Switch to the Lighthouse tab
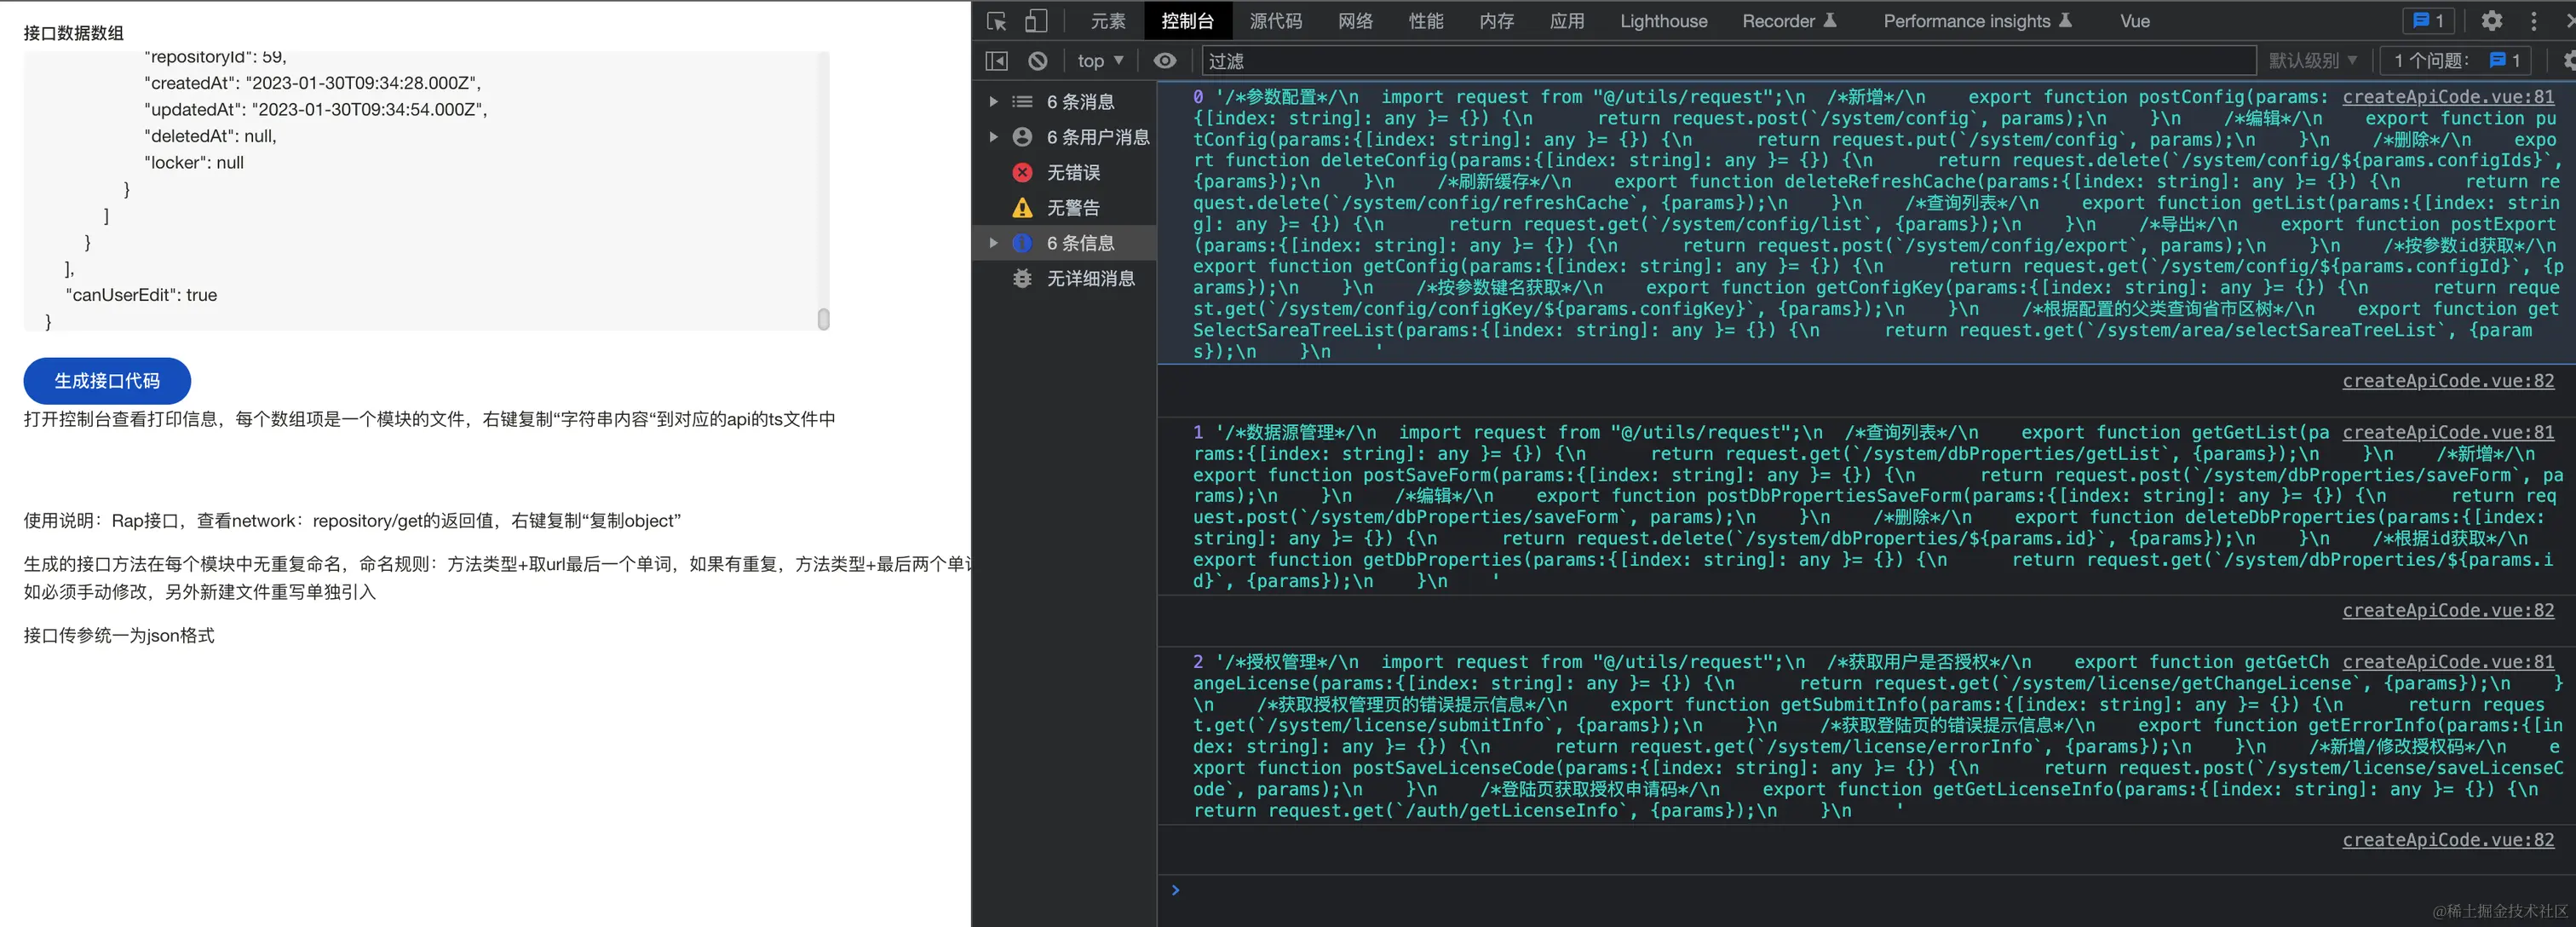This screenshot has width=2576, height=927. coord(1663,21)
